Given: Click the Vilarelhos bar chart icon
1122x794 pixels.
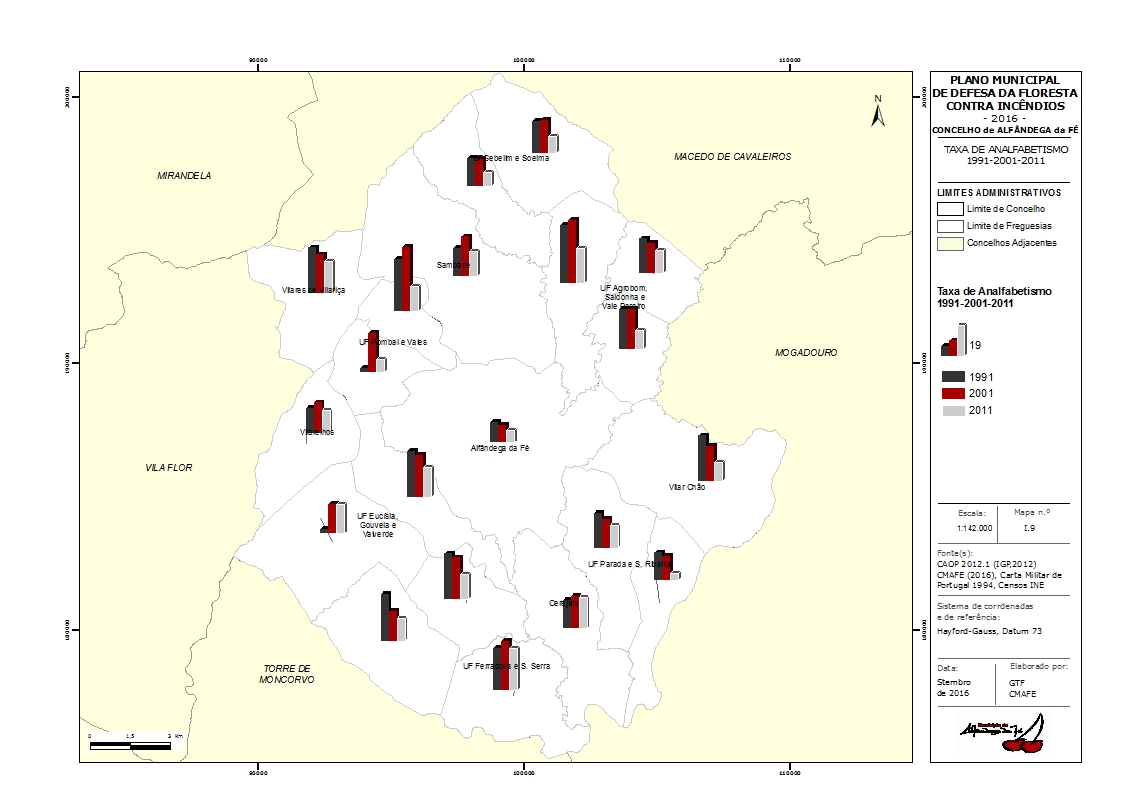Looking at the screenshot, I should tap(319, 416).
